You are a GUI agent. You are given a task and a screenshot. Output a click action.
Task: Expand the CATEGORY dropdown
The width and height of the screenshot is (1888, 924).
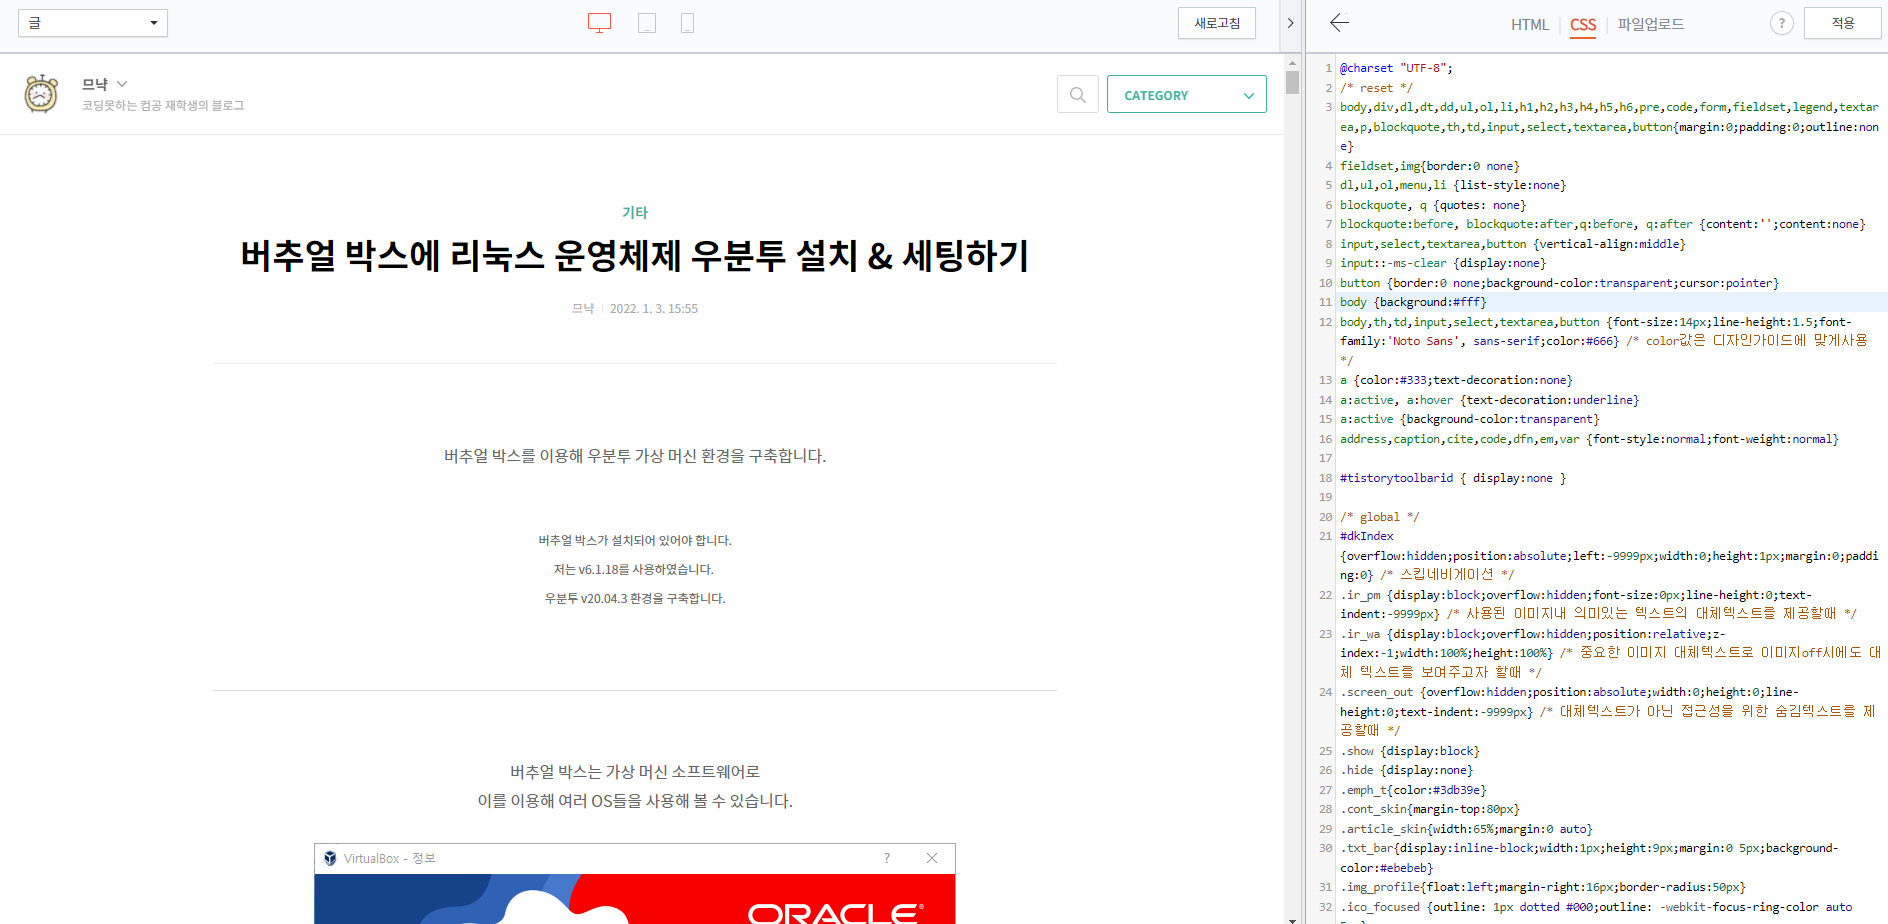[1186, 94]
